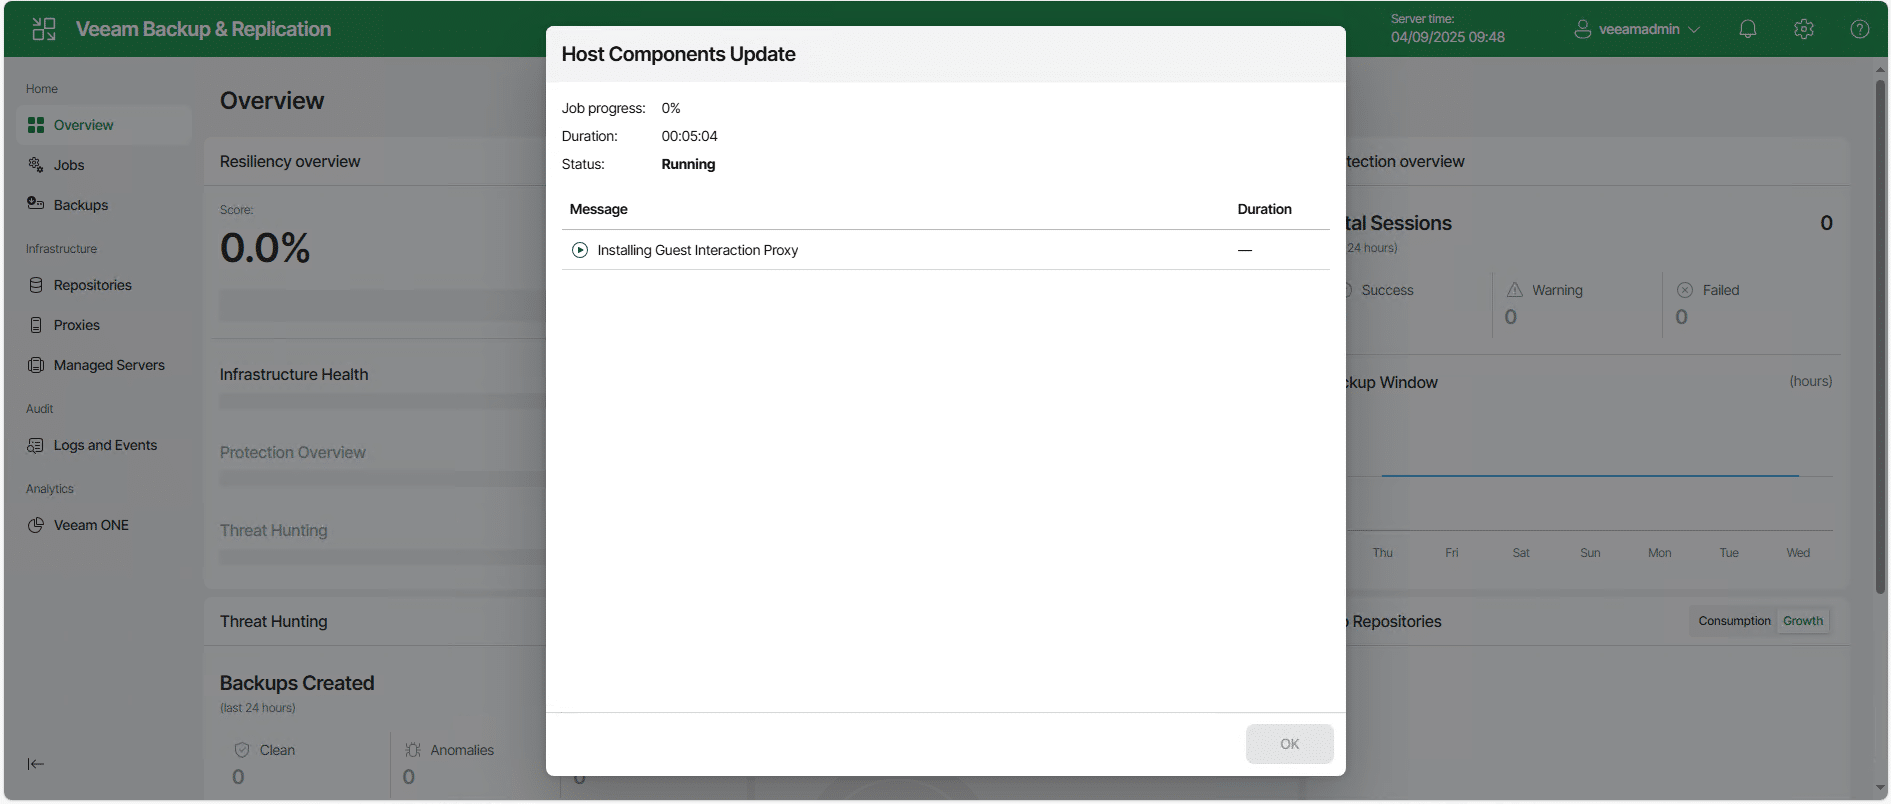The width and height of the screenshot is (1891, 804).
Task: Click the running status icon beside Installing message
Action: click(580, 250)
